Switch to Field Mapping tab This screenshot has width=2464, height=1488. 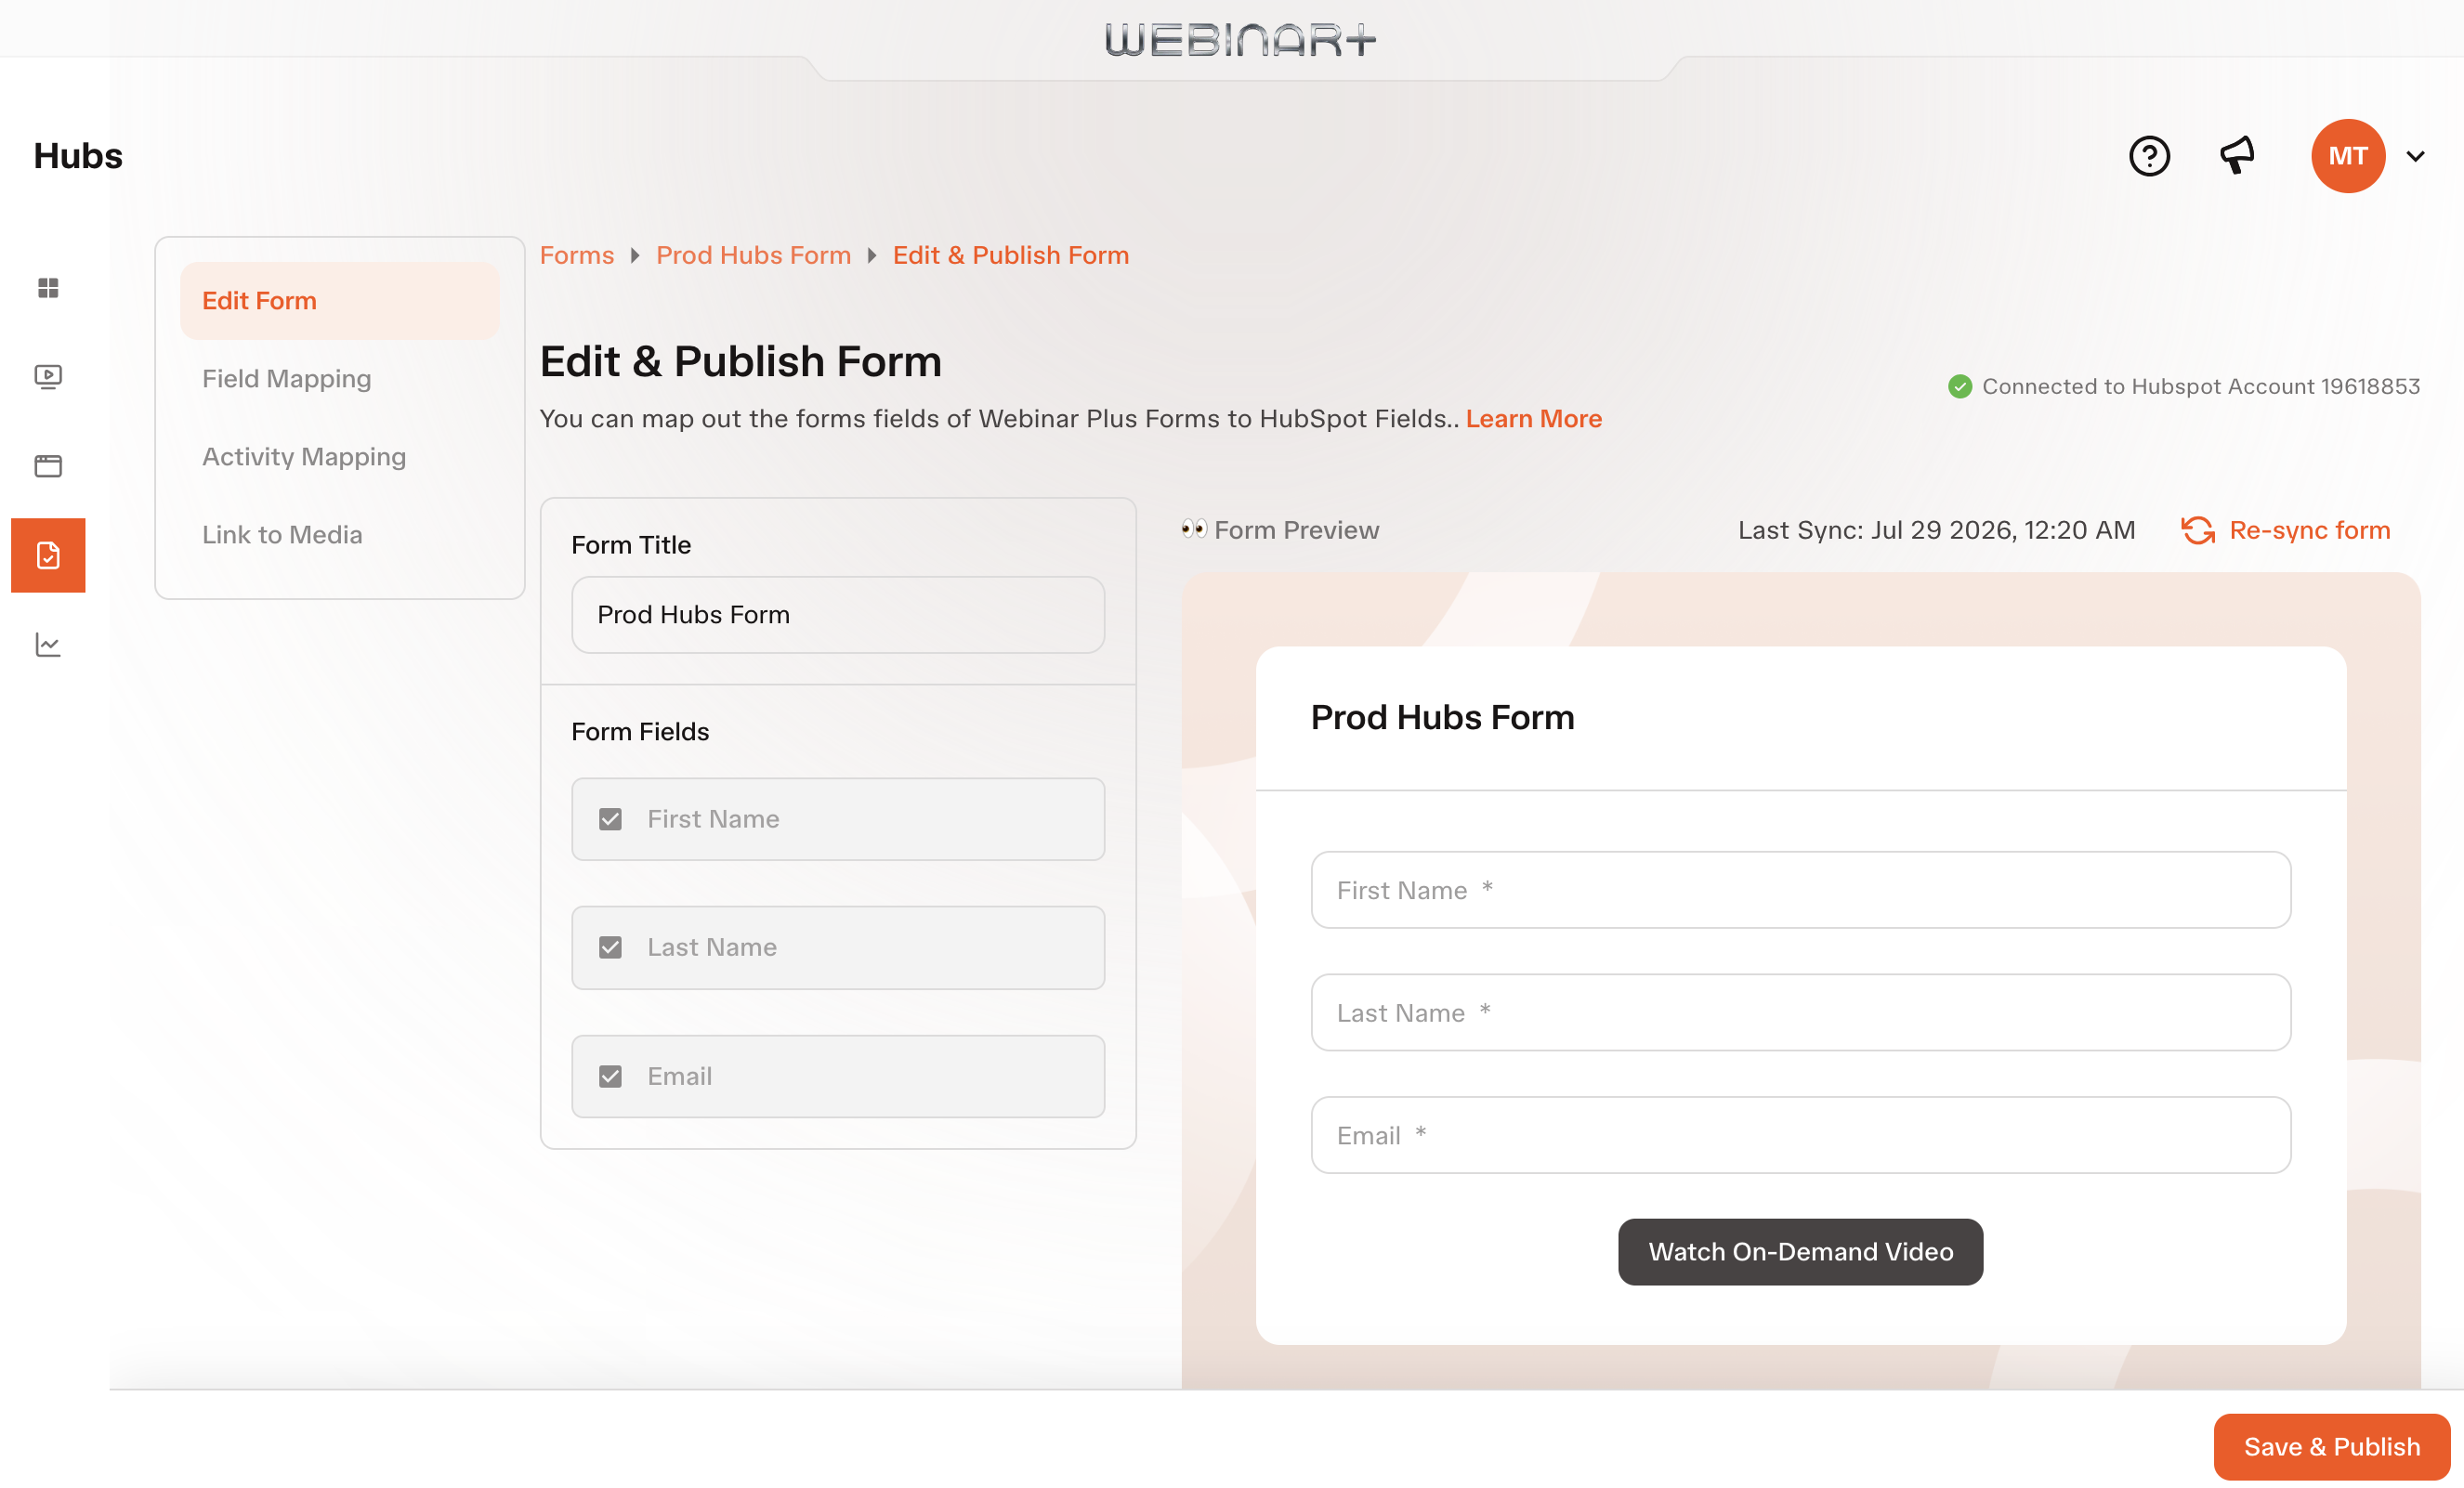click(287, 379)
